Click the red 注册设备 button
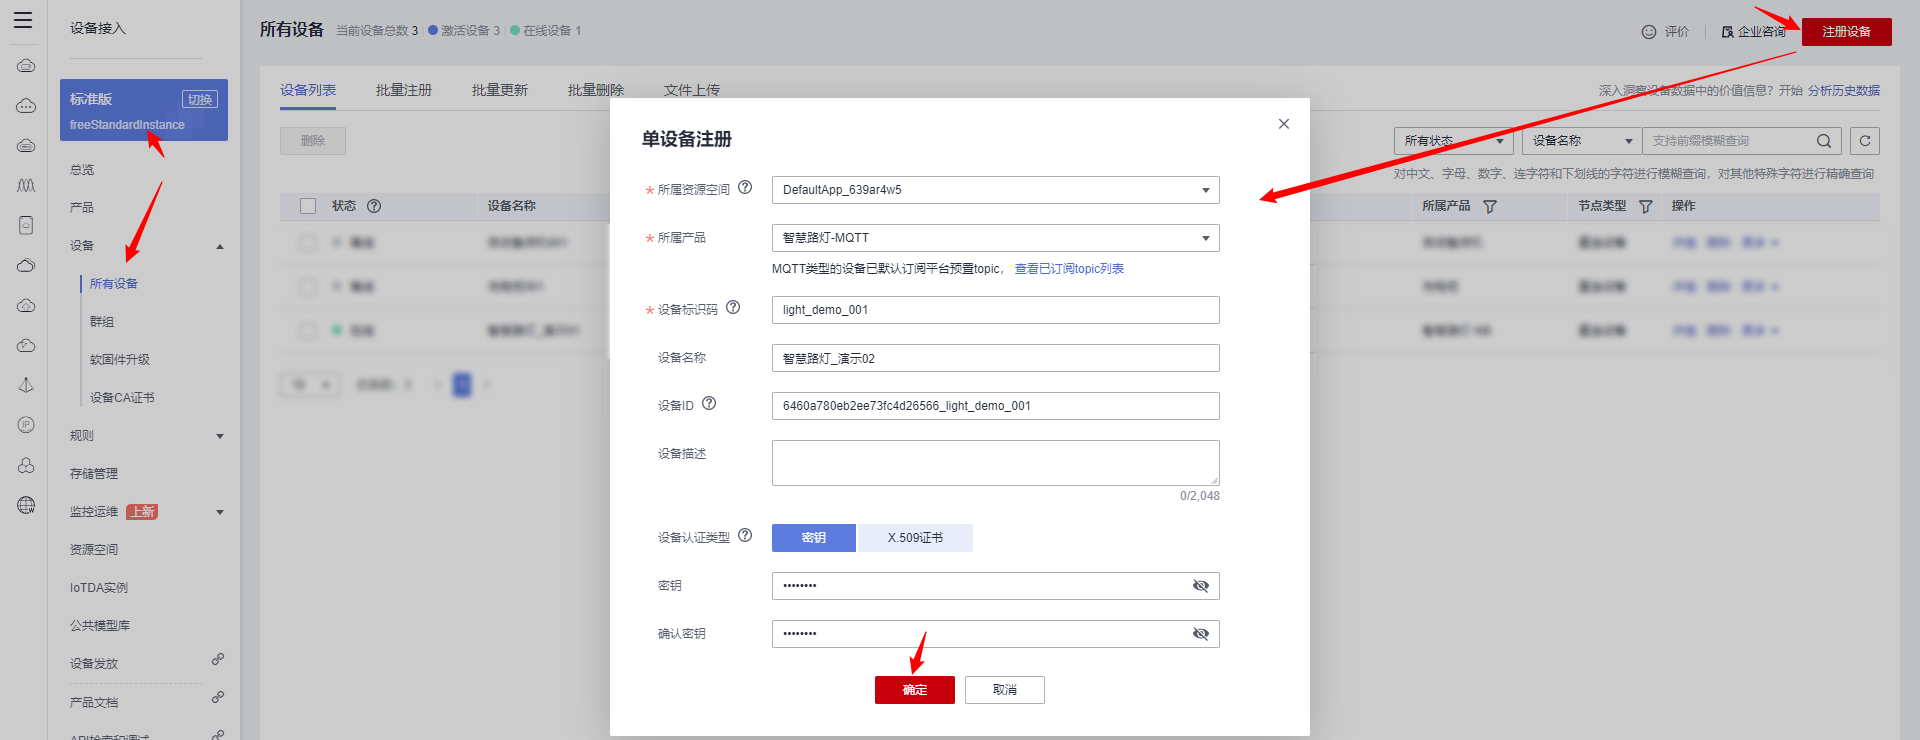1920x740 pixels. click(x=1847, y=32)
